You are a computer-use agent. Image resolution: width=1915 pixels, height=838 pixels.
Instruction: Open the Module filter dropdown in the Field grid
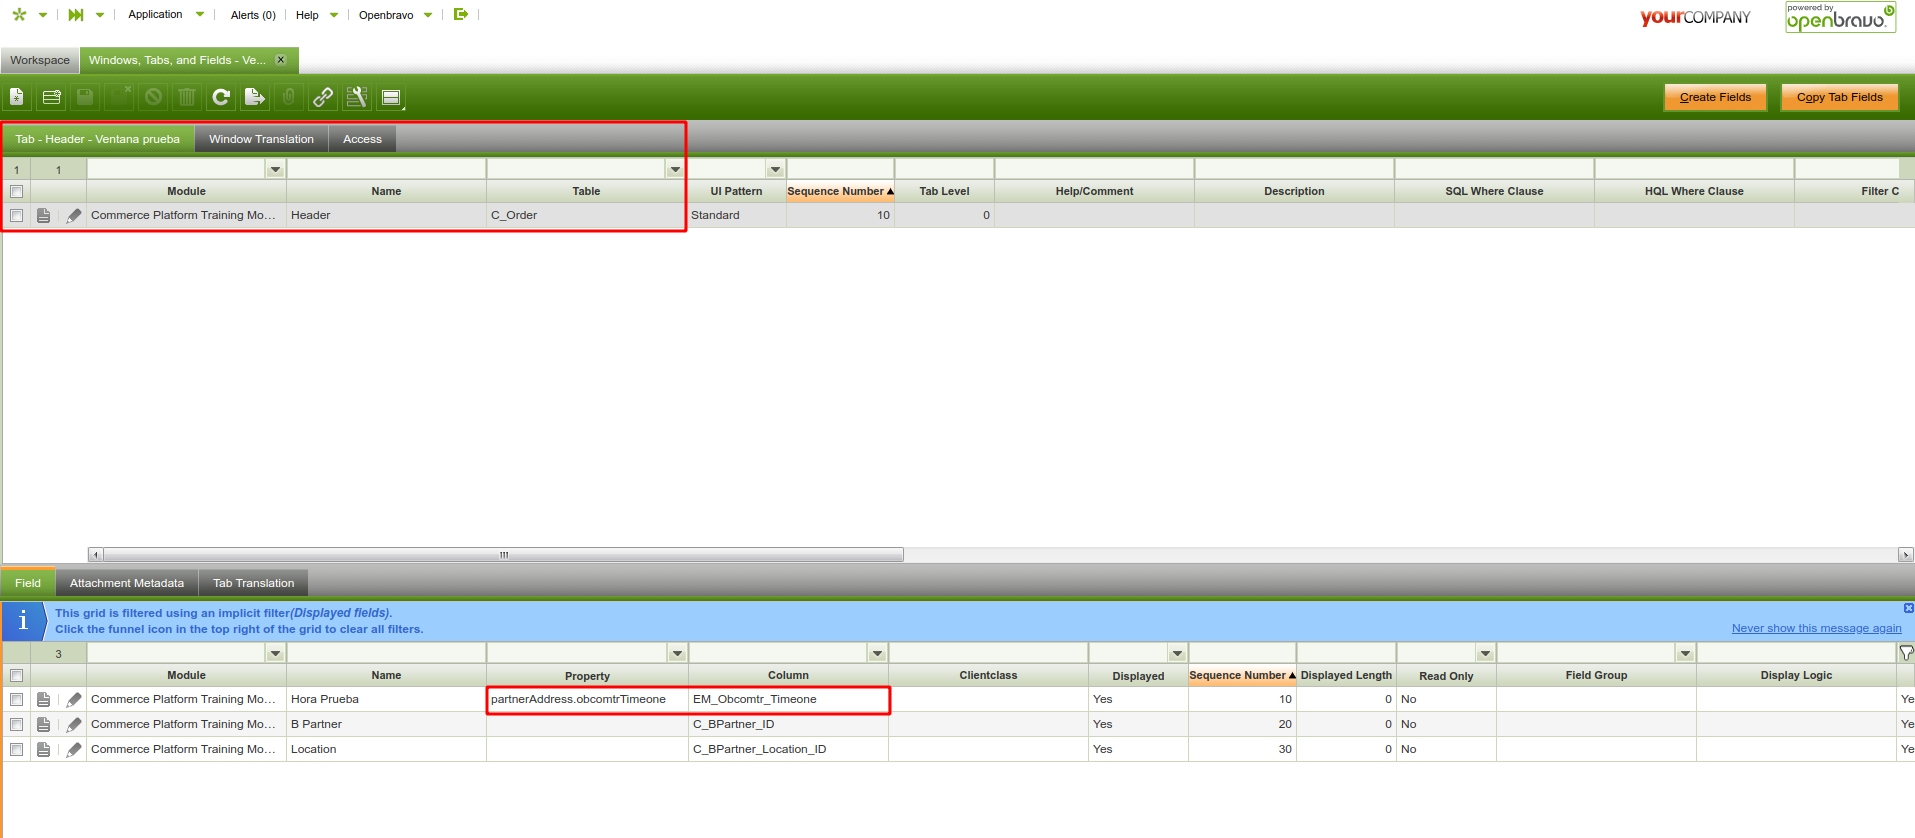tap(275, 653)
